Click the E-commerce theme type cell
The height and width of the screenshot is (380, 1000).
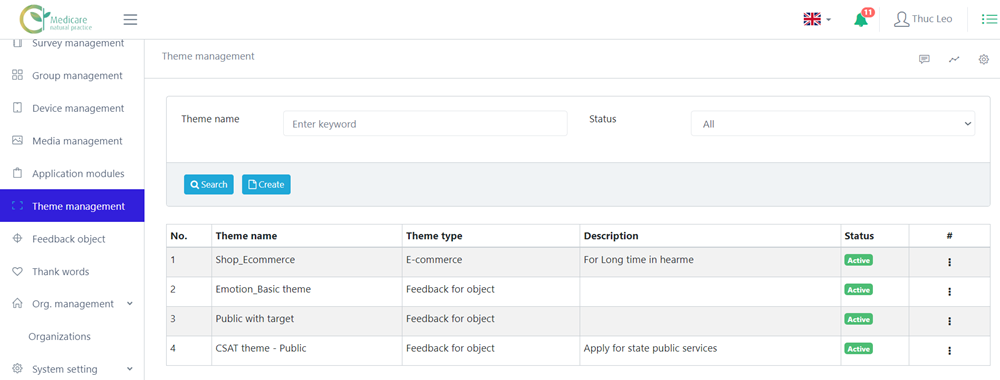click(490, 262)
